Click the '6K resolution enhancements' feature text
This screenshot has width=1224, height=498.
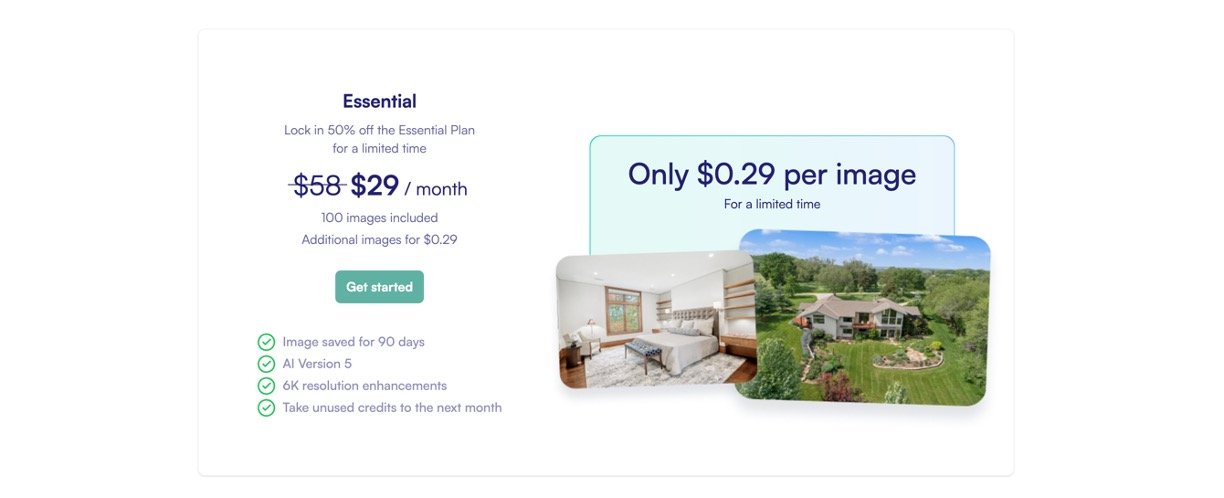click(364, 386)
